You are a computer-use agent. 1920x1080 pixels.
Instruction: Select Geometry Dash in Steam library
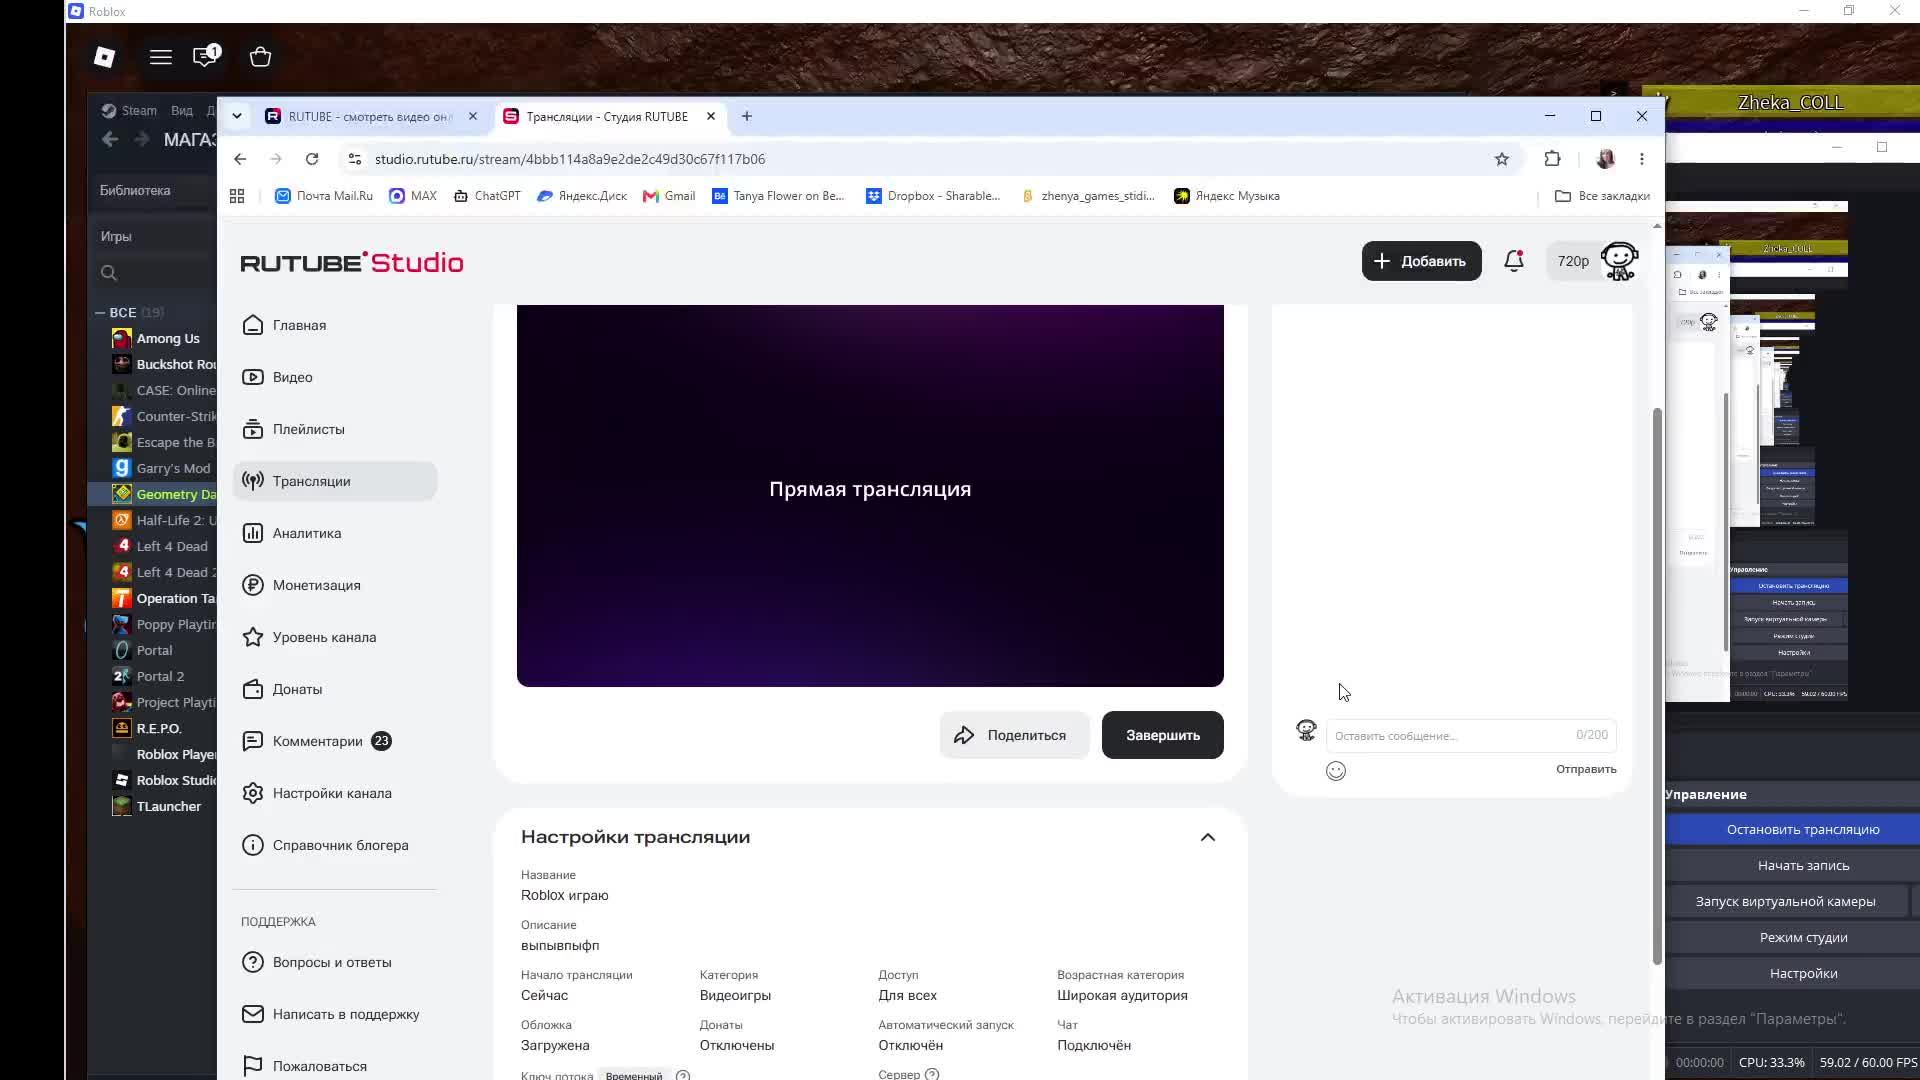click(x=165, y=494)
